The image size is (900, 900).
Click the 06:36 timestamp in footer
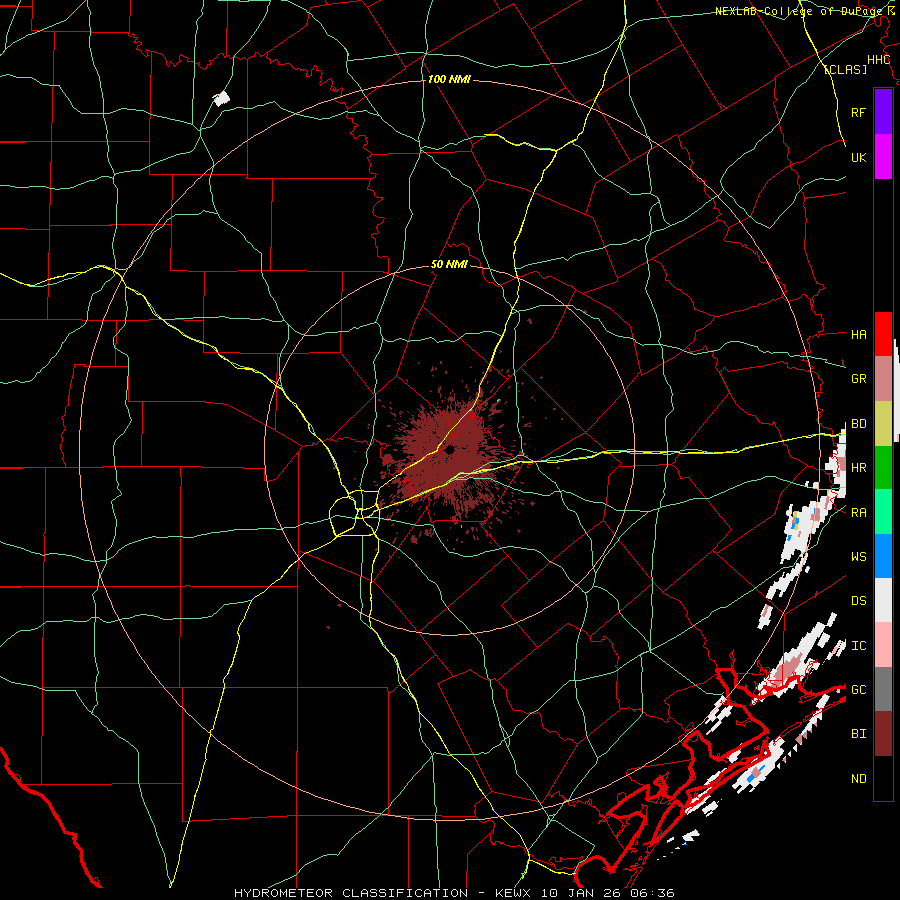coord(651,893)
